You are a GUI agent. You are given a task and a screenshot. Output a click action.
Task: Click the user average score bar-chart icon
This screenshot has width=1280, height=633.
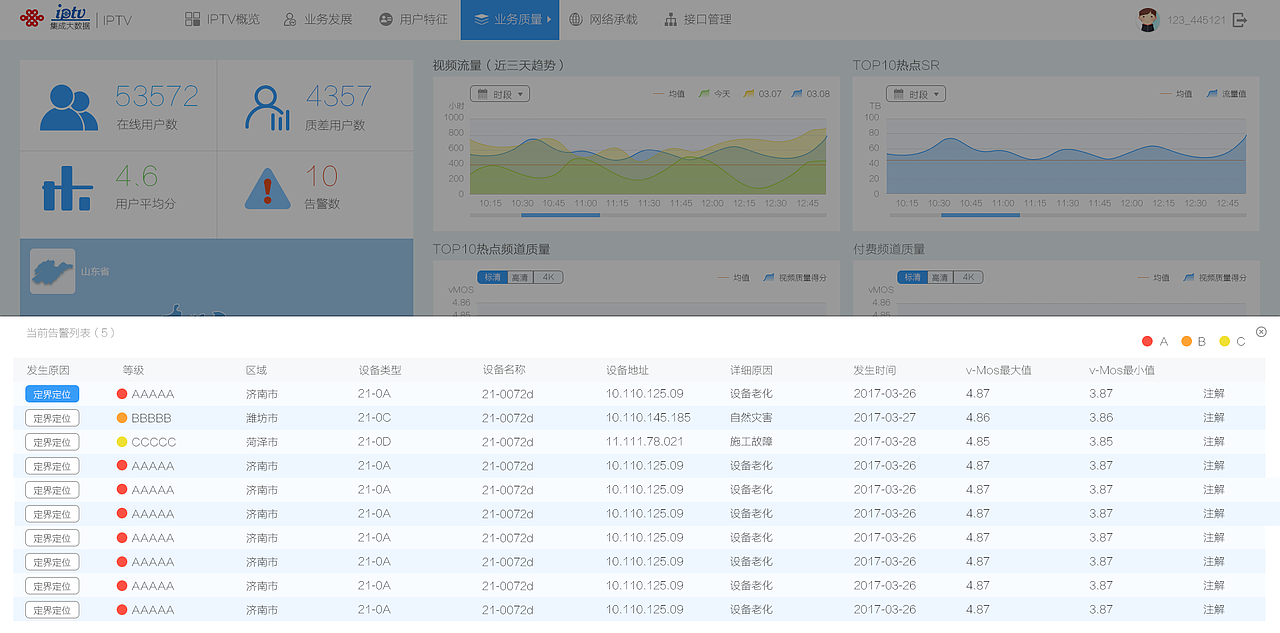[x=67, y=186]
